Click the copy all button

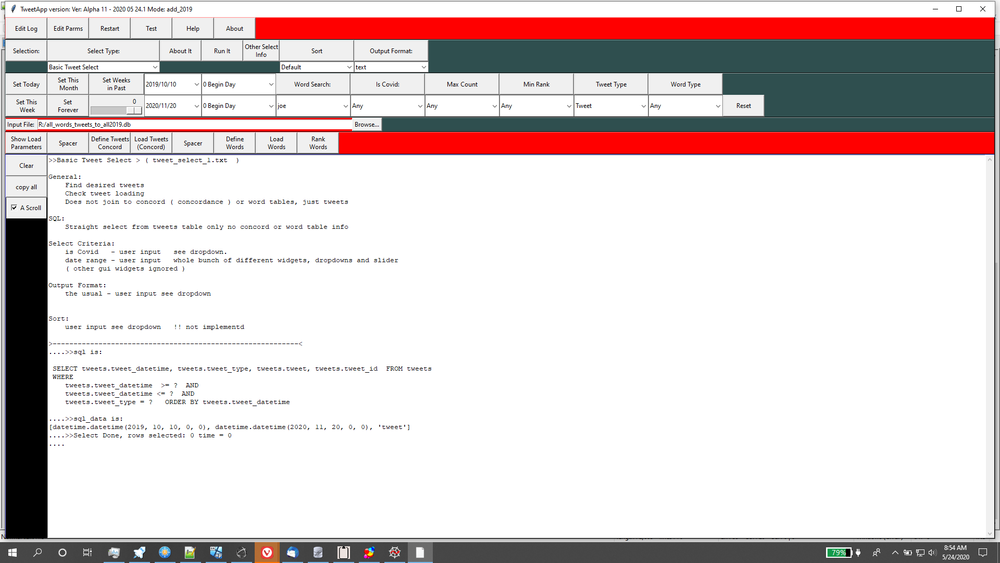(26, 187)
